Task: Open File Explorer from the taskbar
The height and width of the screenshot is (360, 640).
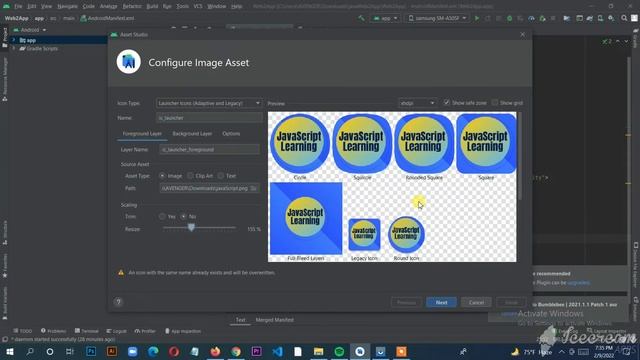Action: (319, 351)
